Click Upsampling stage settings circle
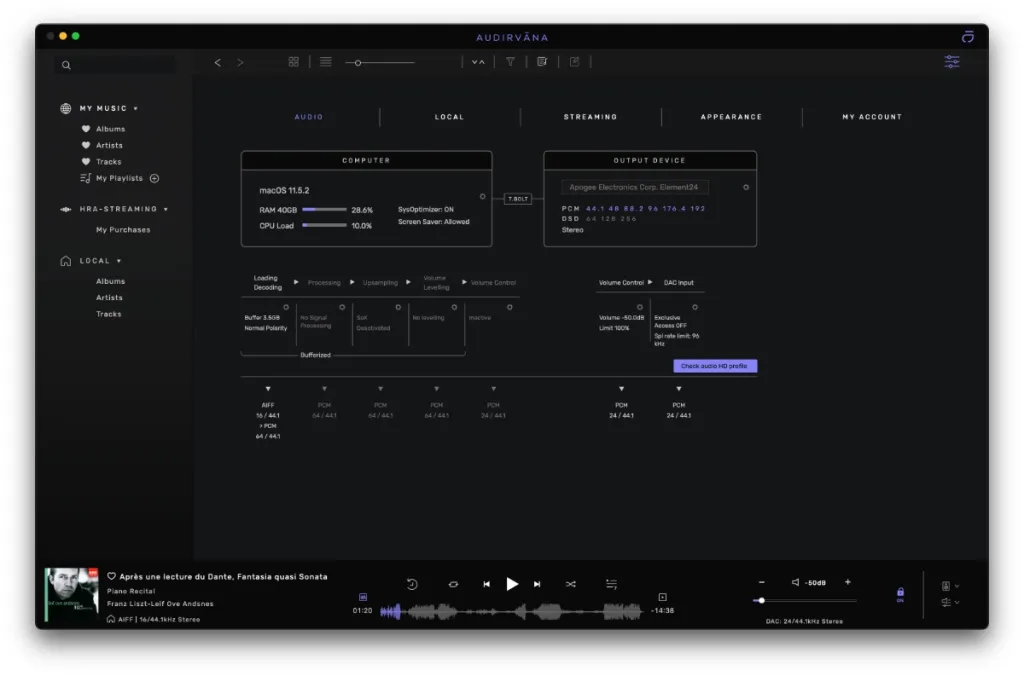 point(398,307)
